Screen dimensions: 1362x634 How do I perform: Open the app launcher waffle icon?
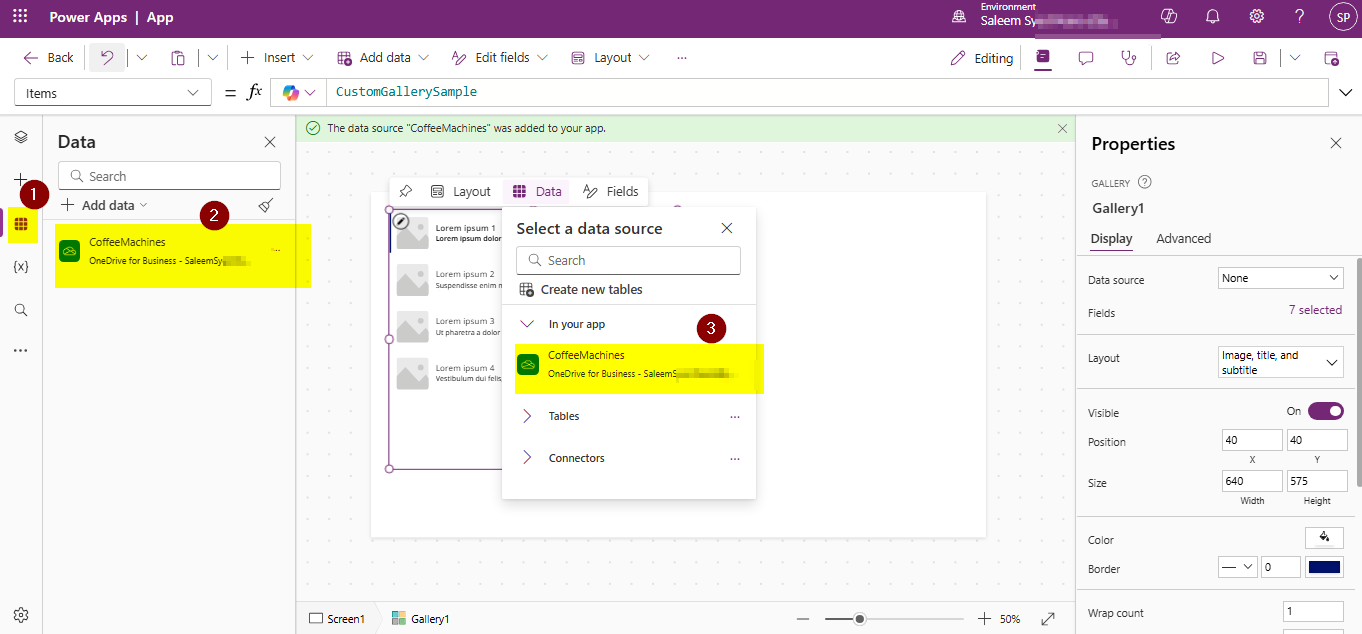click(x=20, y=17)
